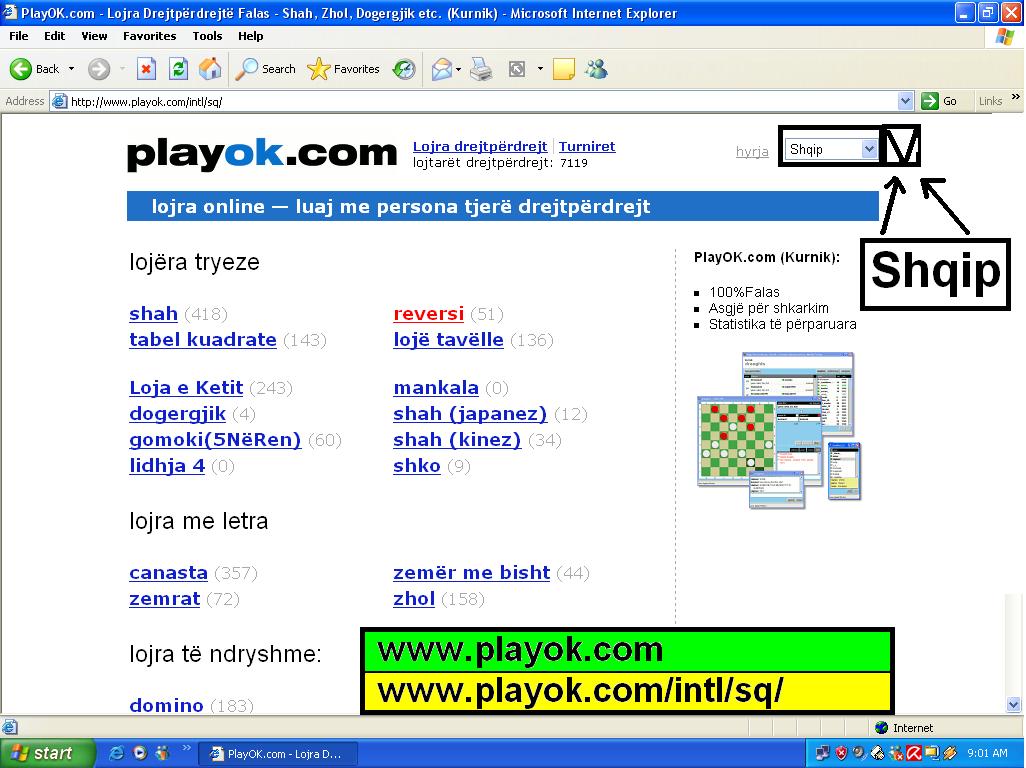Refresh the page using Refresh icon
Screen dimensions: 1026x768
[178, 69]
